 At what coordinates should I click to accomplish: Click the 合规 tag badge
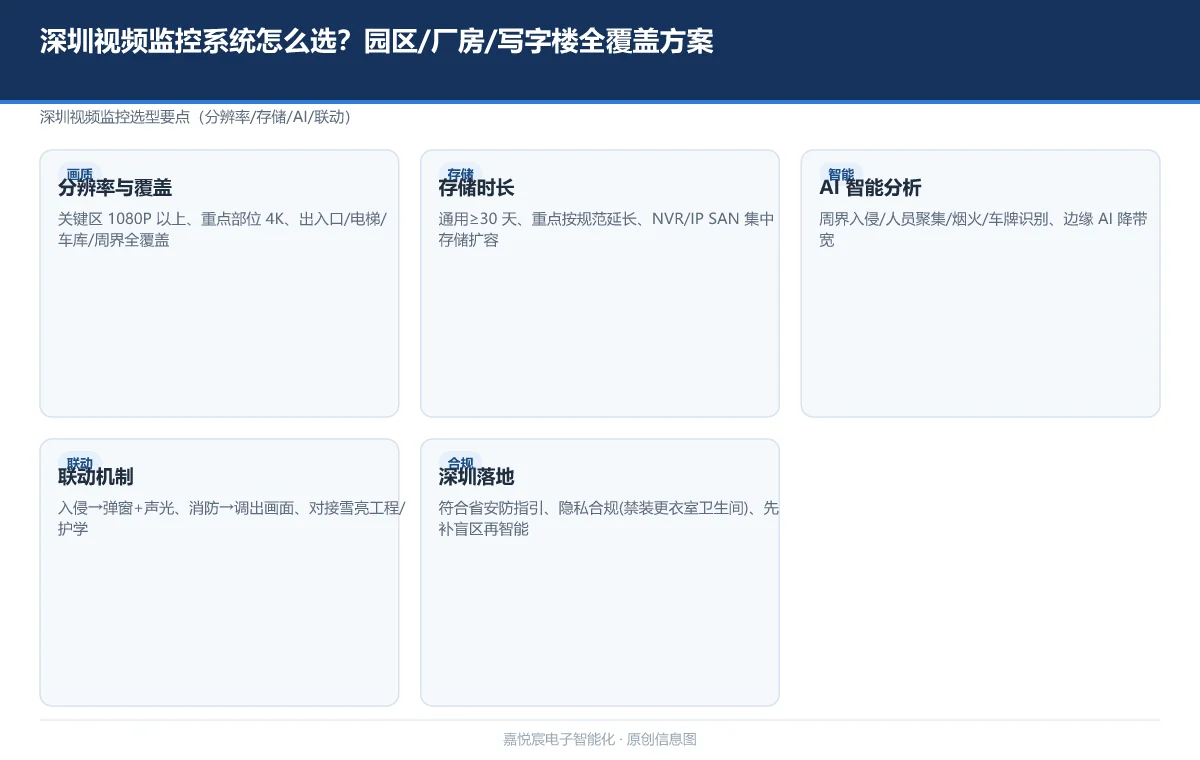[x=460, y=463]
